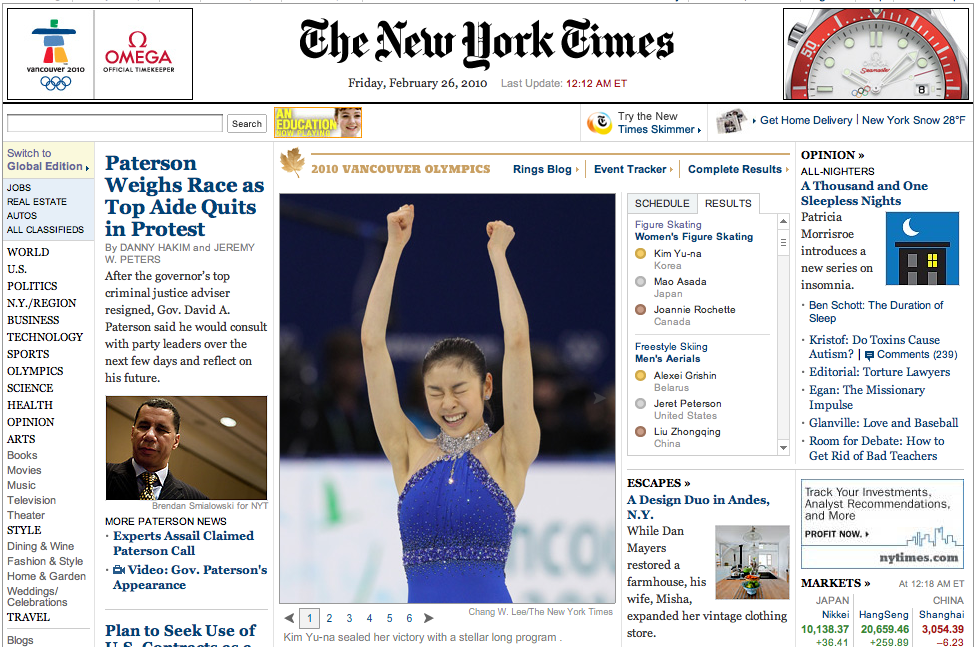Jump to slideshow photo 3
976x647 pixels.
[x=349, y=619]
